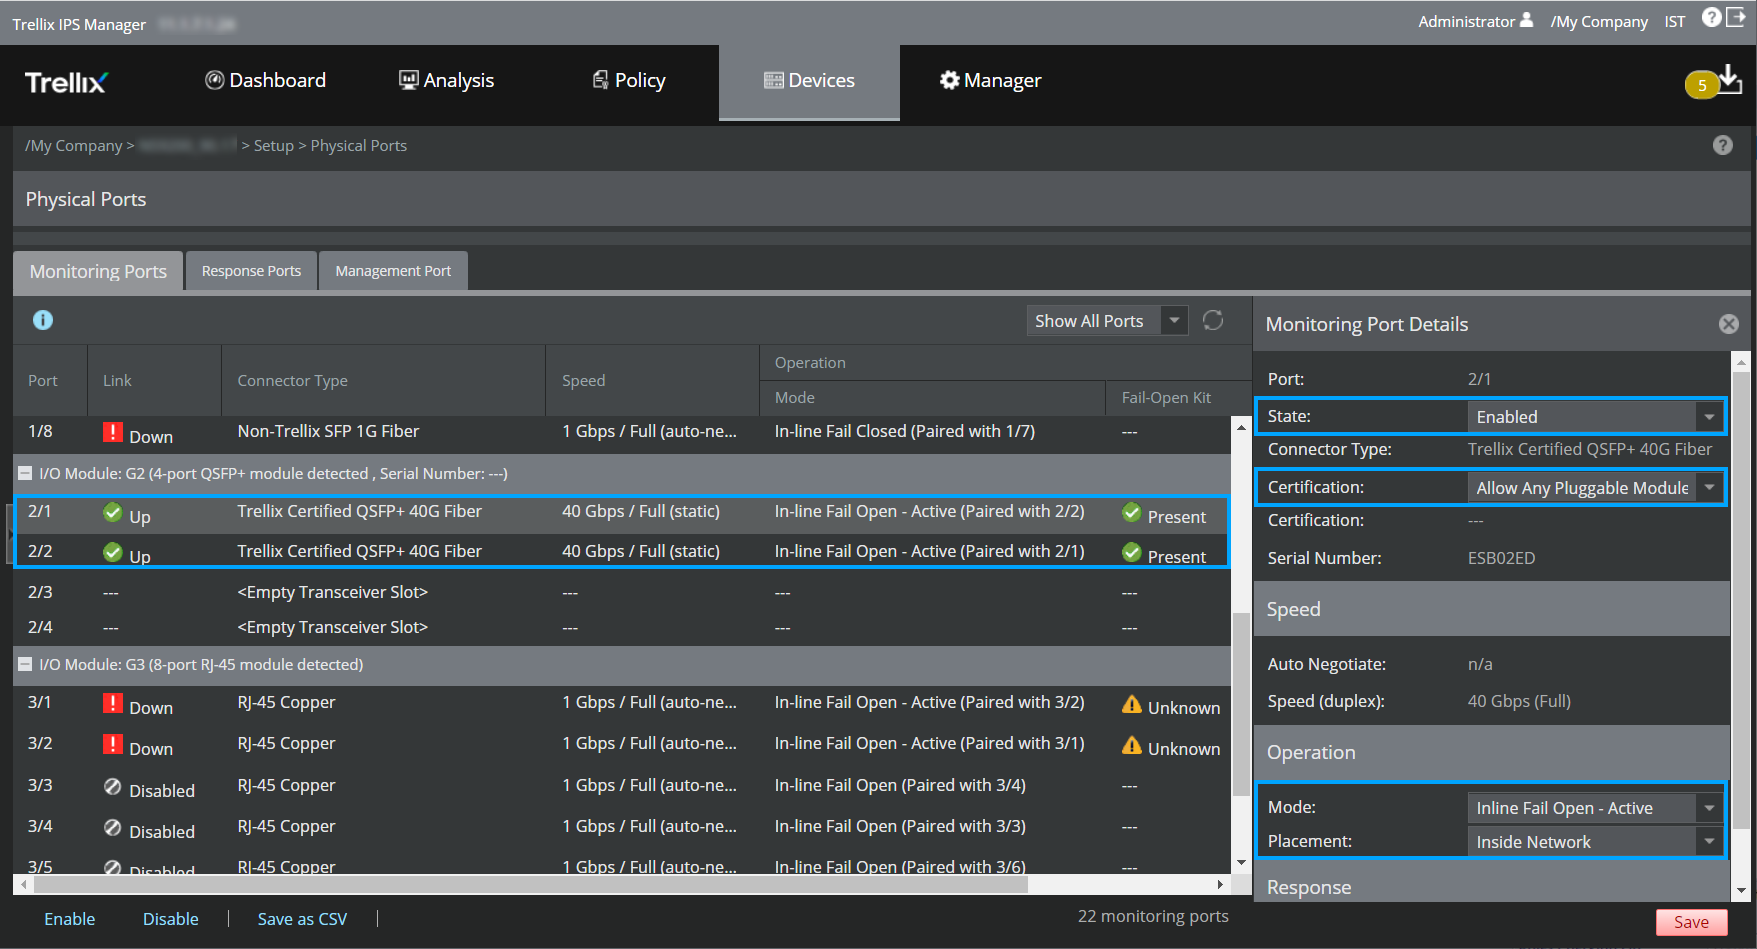Switch to the Response Ports tab
The width and height of the screenshot is (1757, 949).
(251, 271)
